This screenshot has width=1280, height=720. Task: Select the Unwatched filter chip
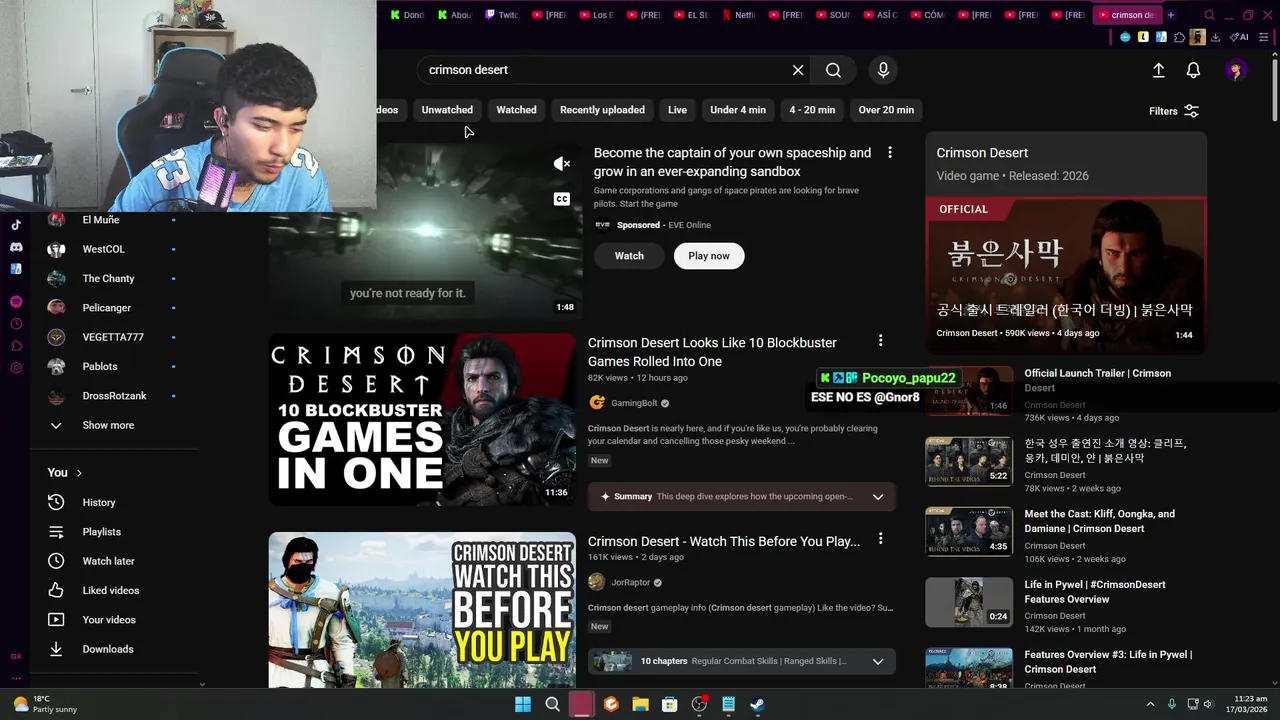(447, 110)
